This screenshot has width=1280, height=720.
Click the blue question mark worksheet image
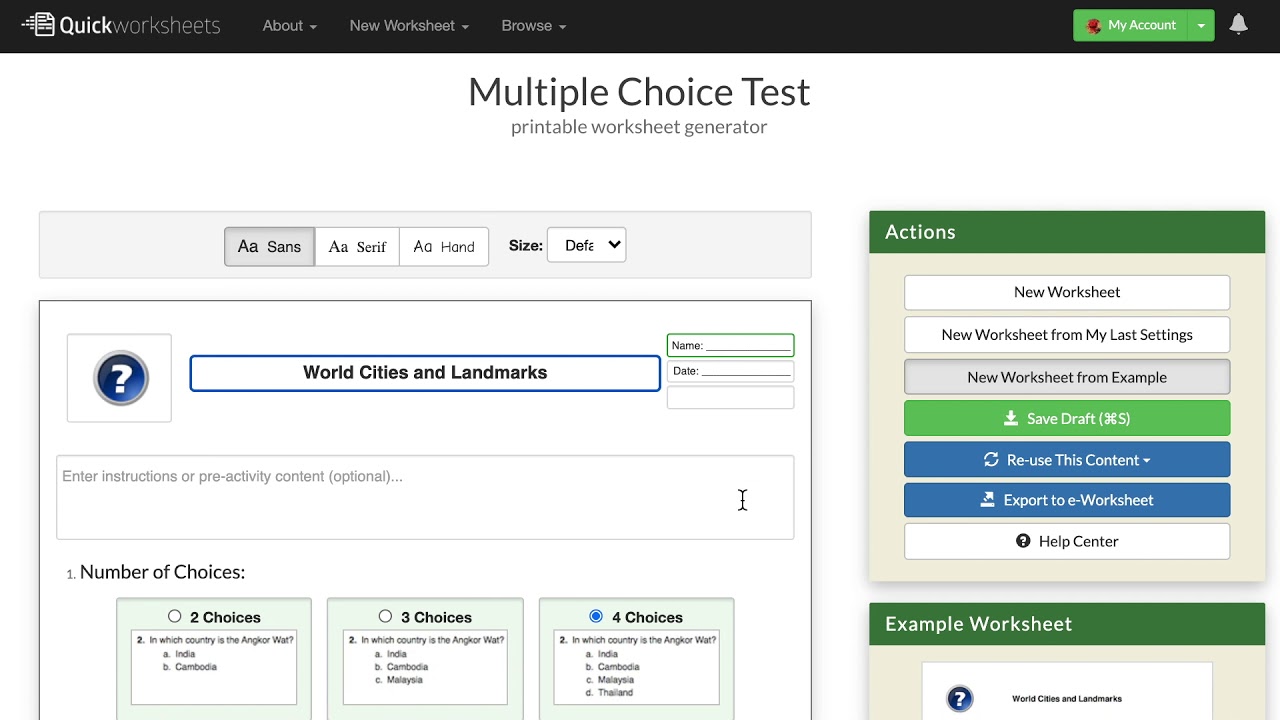point(120,378)
